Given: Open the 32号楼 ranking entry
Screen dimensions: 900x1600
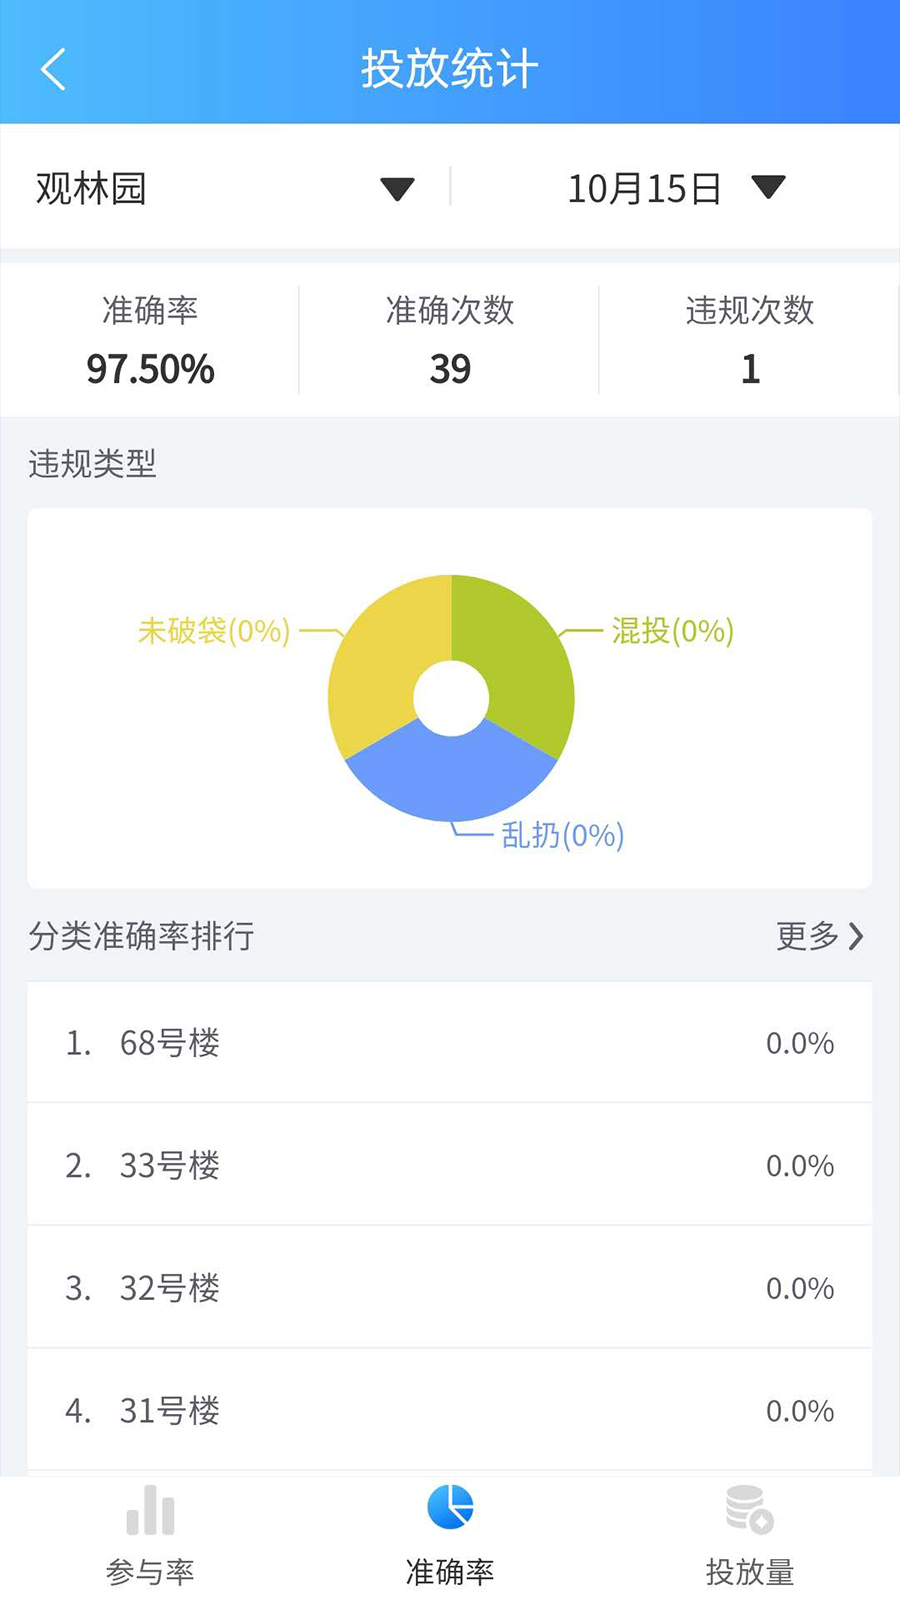Looking at the screenshot, I should click(x=450, y=1288).
